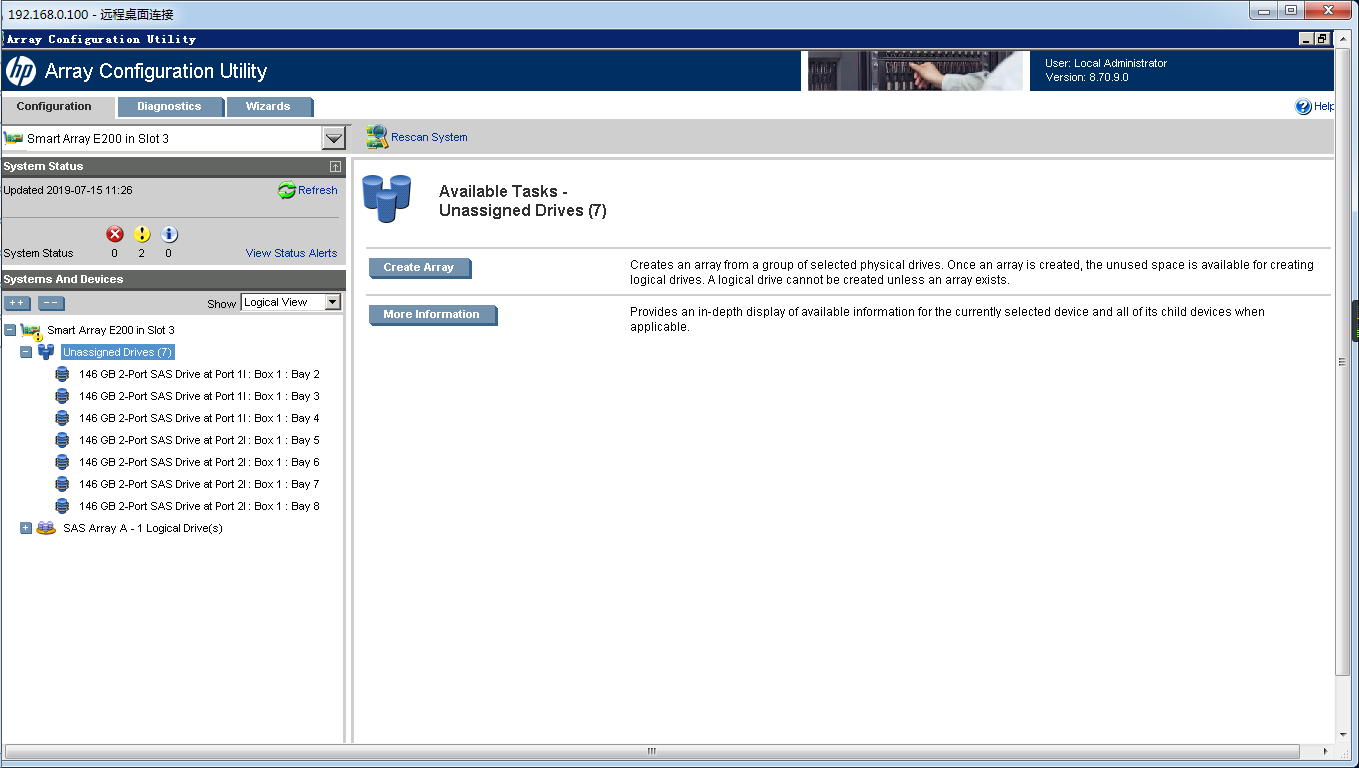Select SAS drive at Port 2I Bay 7
The image size is (1359, 768).
[200, 484]
